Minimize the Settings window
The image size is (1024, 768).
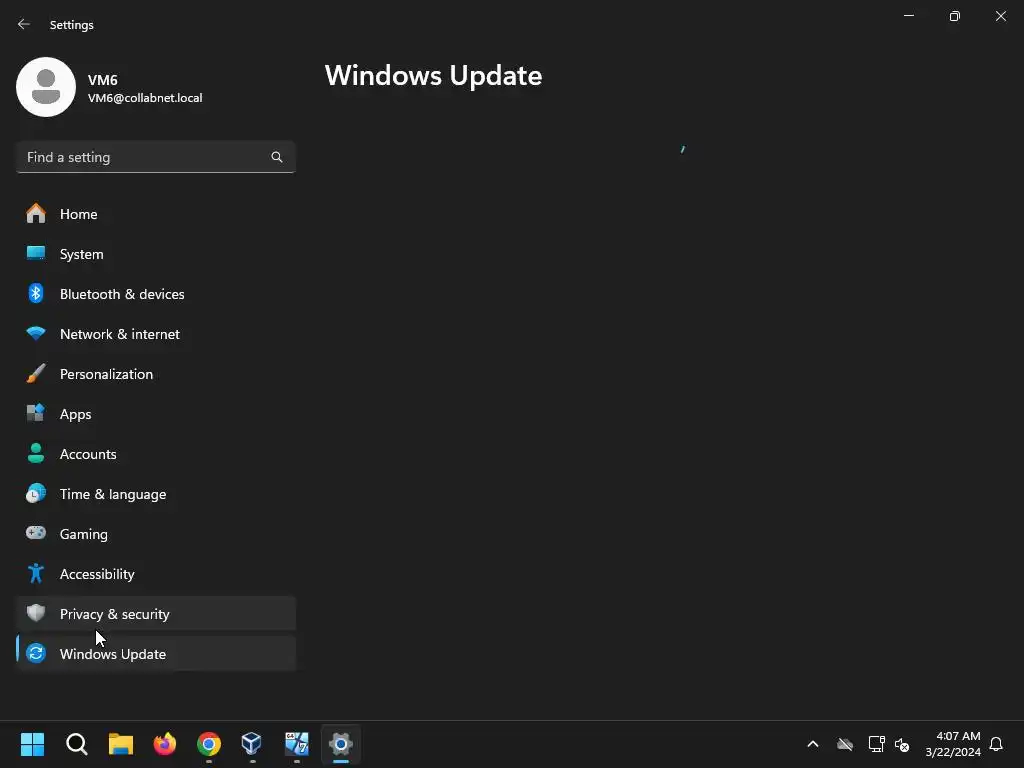pos(908,16)
